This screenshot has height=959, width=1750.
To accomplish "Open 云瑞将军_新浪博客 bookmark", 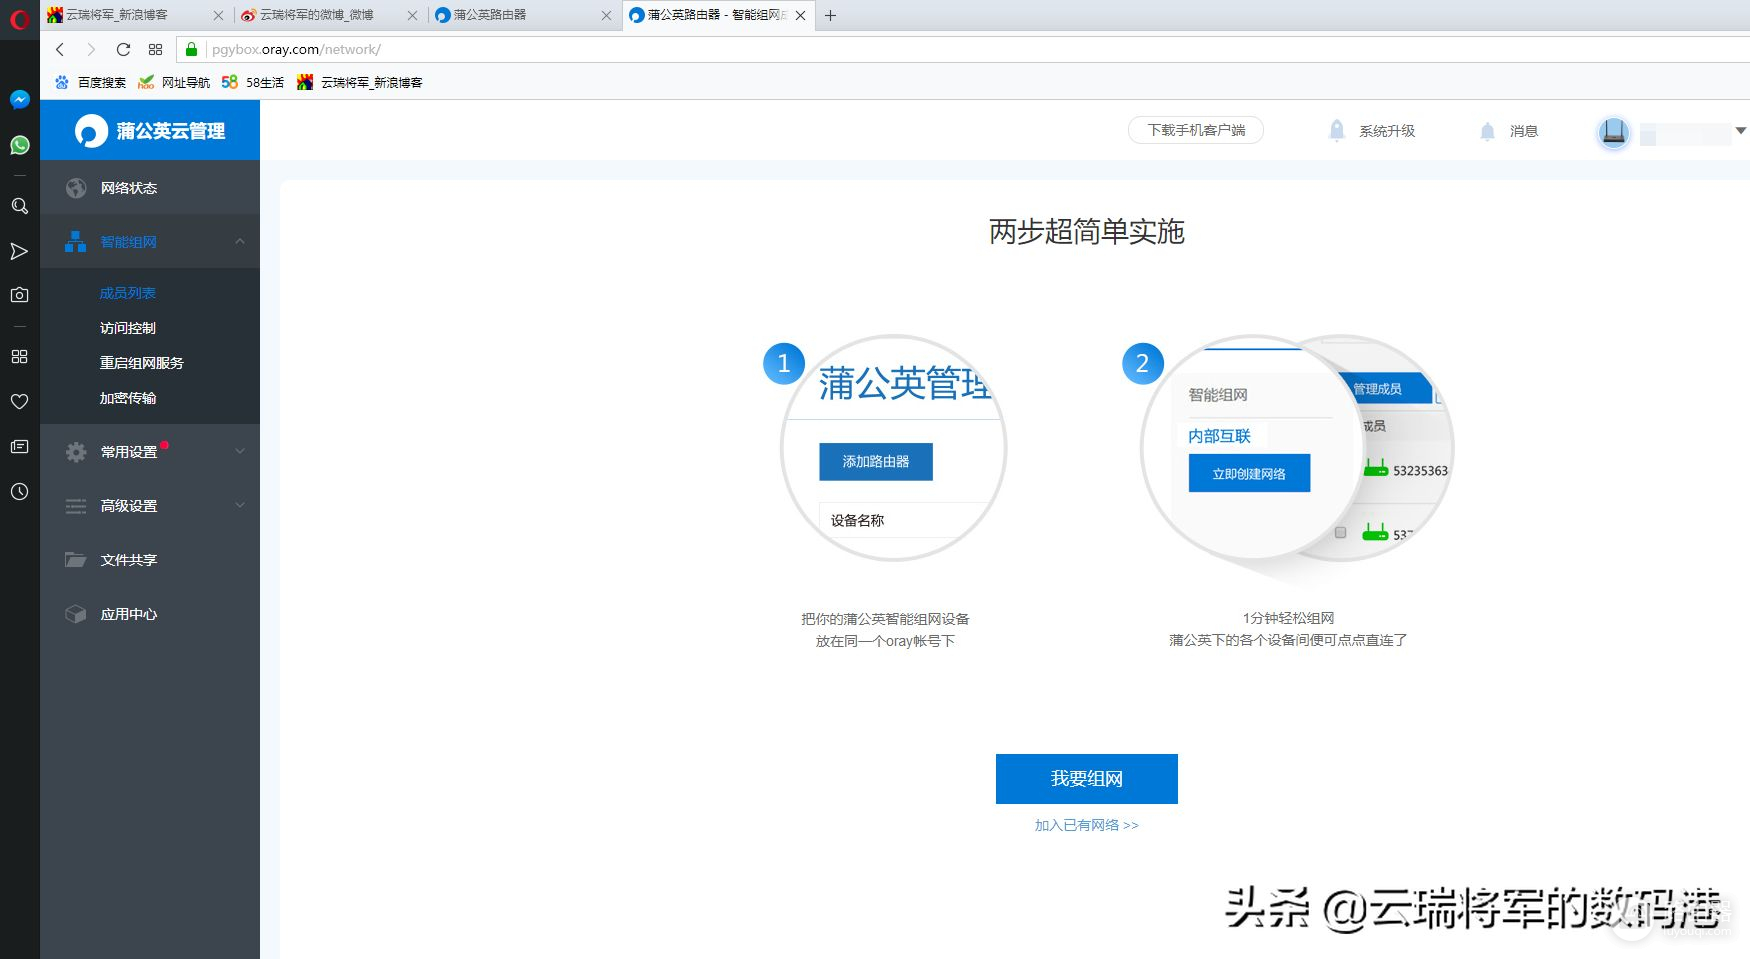I will 360,82.
